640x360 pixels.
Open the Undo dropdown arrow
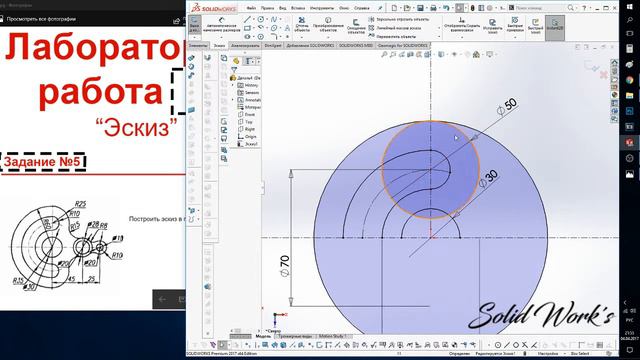pyautogui.click(x=453, y=8)
